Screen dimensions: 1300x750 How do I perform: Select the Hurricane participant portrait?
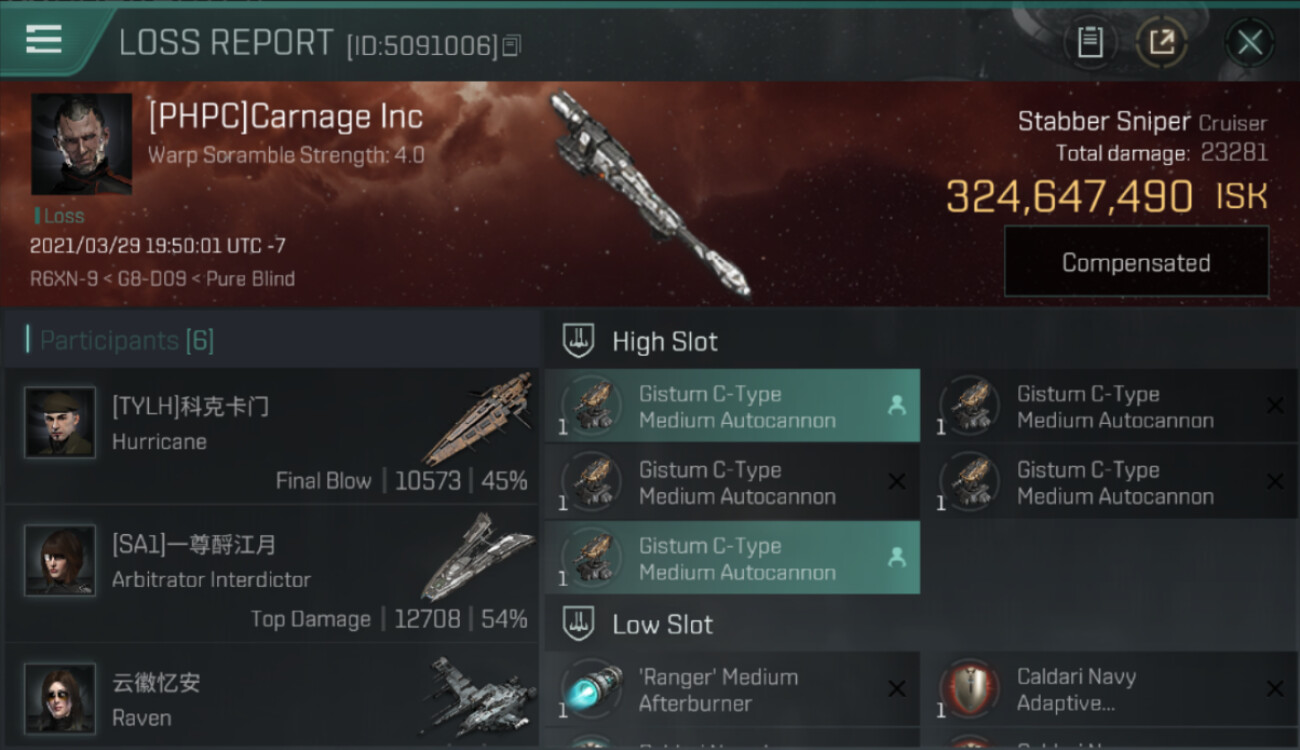(60, 423)
